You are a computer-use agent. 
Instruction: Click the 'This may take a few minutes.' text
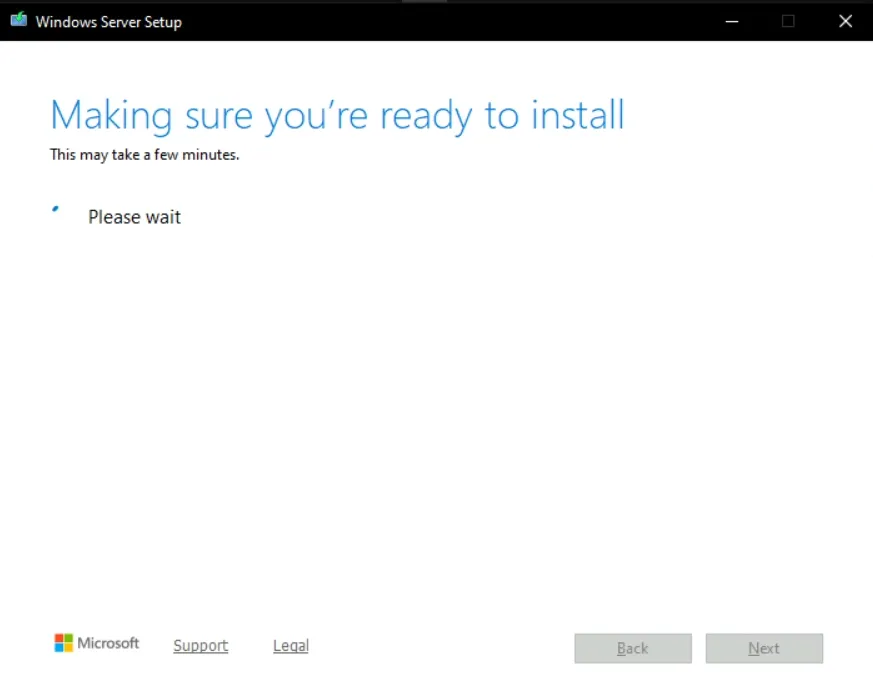click(145, 155)
